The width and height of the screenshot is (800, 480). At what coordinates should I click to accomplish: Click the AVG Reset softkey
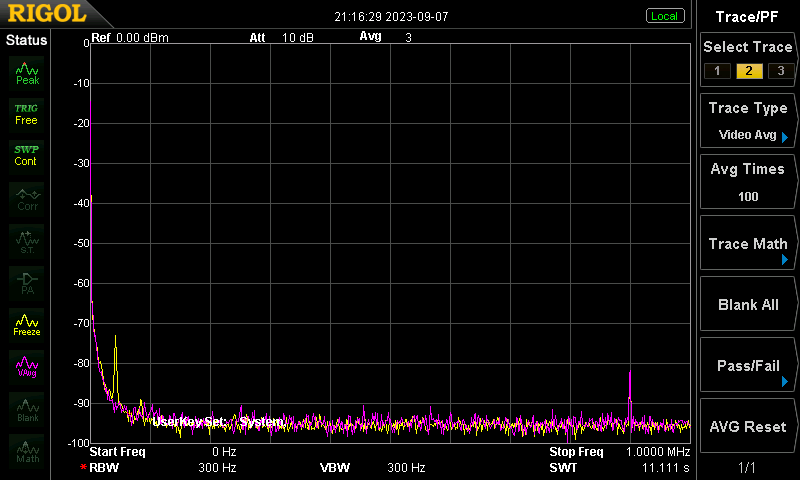(x=748, y=426)
